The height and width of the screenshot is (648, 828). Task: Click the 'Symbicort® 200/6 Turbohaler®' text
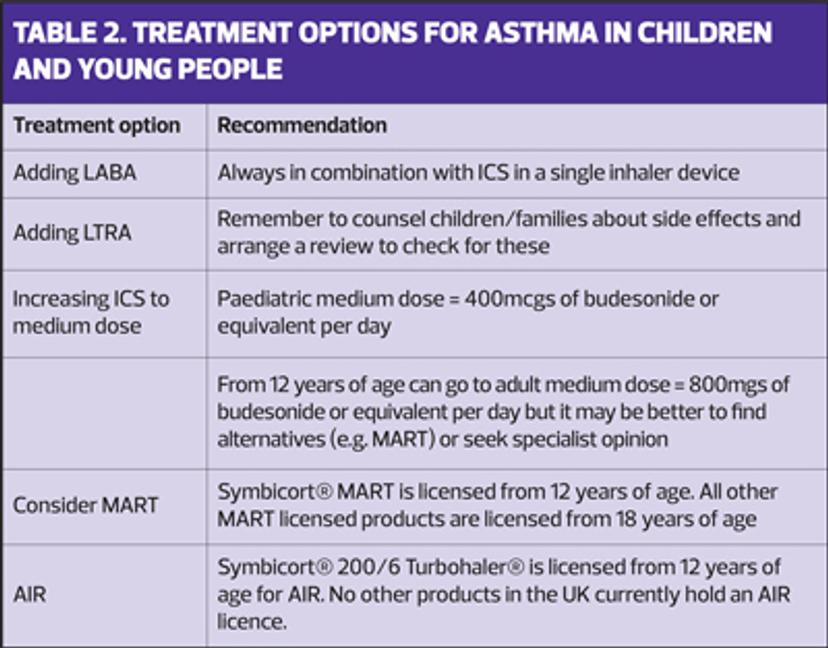click(x=371, y=567)
